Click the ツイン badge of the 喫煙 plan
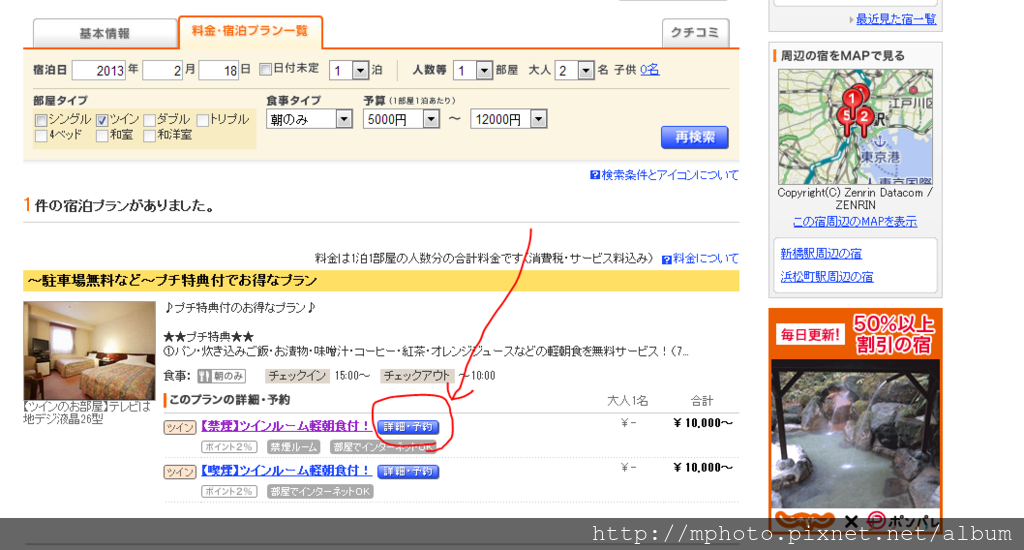The width and height of the screenshot is (1024, 550). (180, 472)
